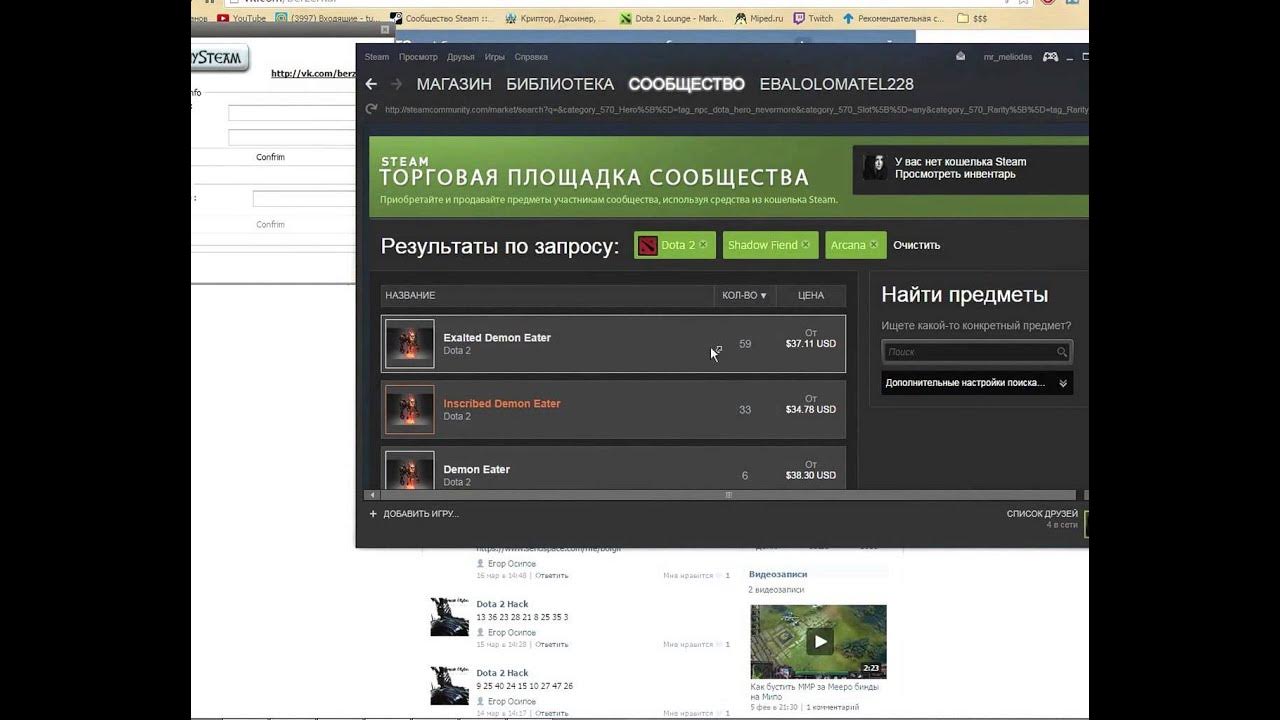Sort by ЦЕНА column header
Image resolution: width=1280 pixels, height=720 pixels.
[811, 295]
